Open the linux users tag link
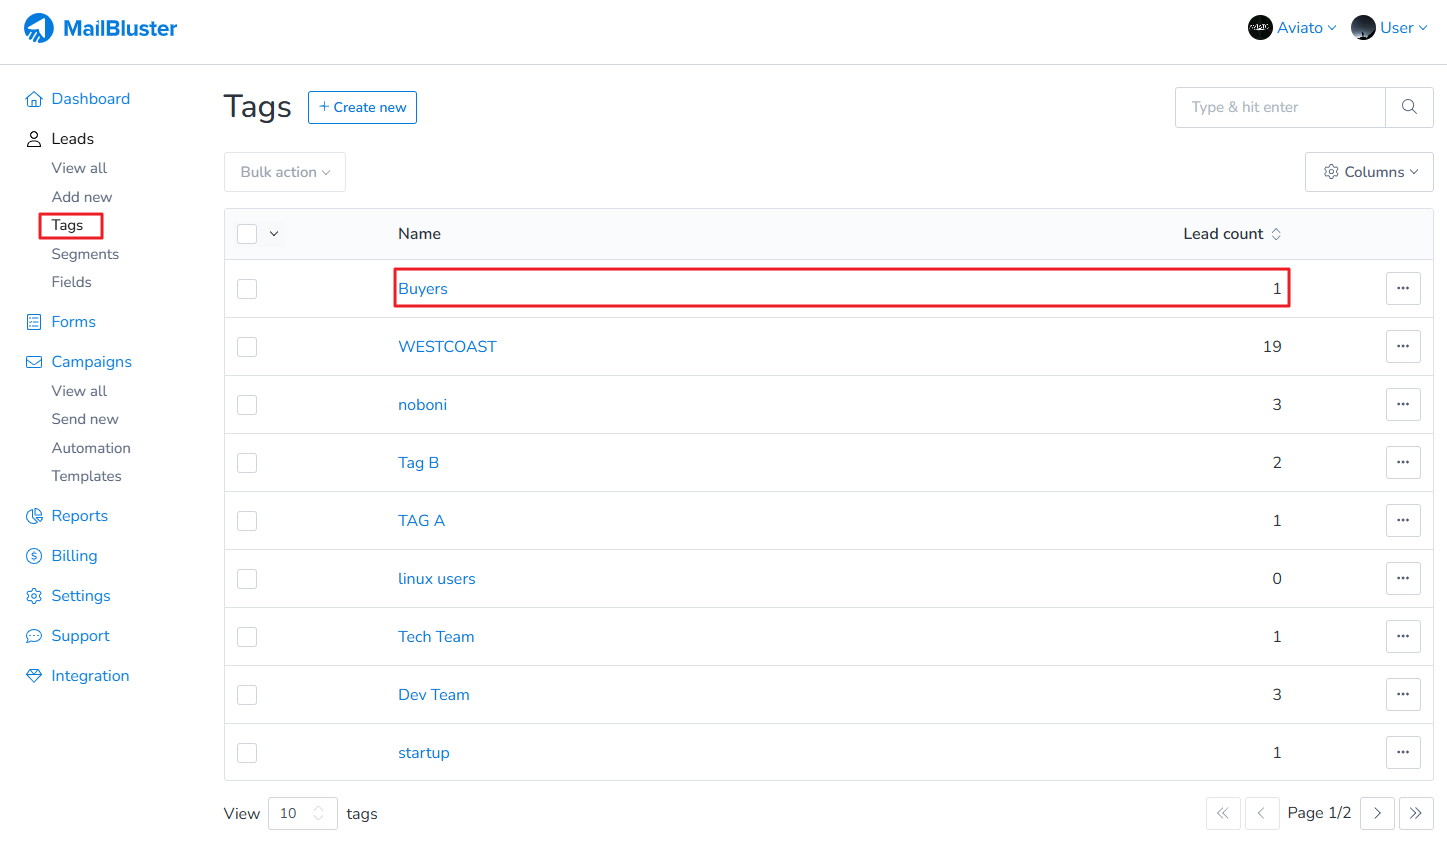 tap(437, 579)
